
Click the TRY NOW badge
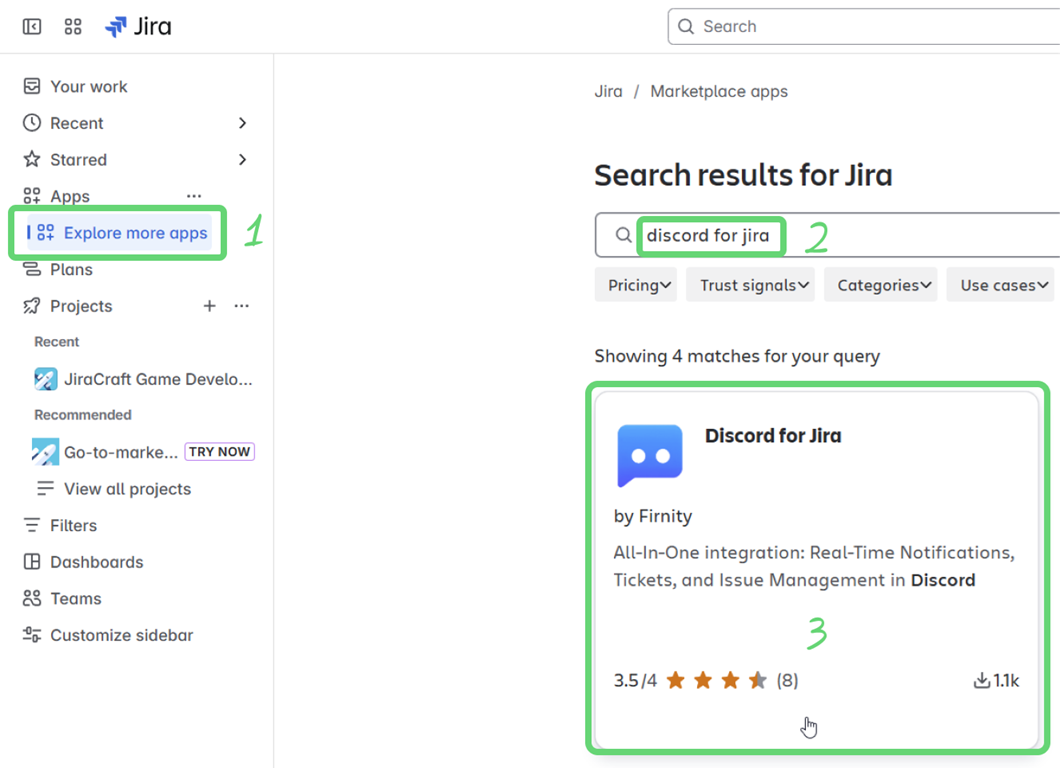pyautogui.click(x=220, y=452)
